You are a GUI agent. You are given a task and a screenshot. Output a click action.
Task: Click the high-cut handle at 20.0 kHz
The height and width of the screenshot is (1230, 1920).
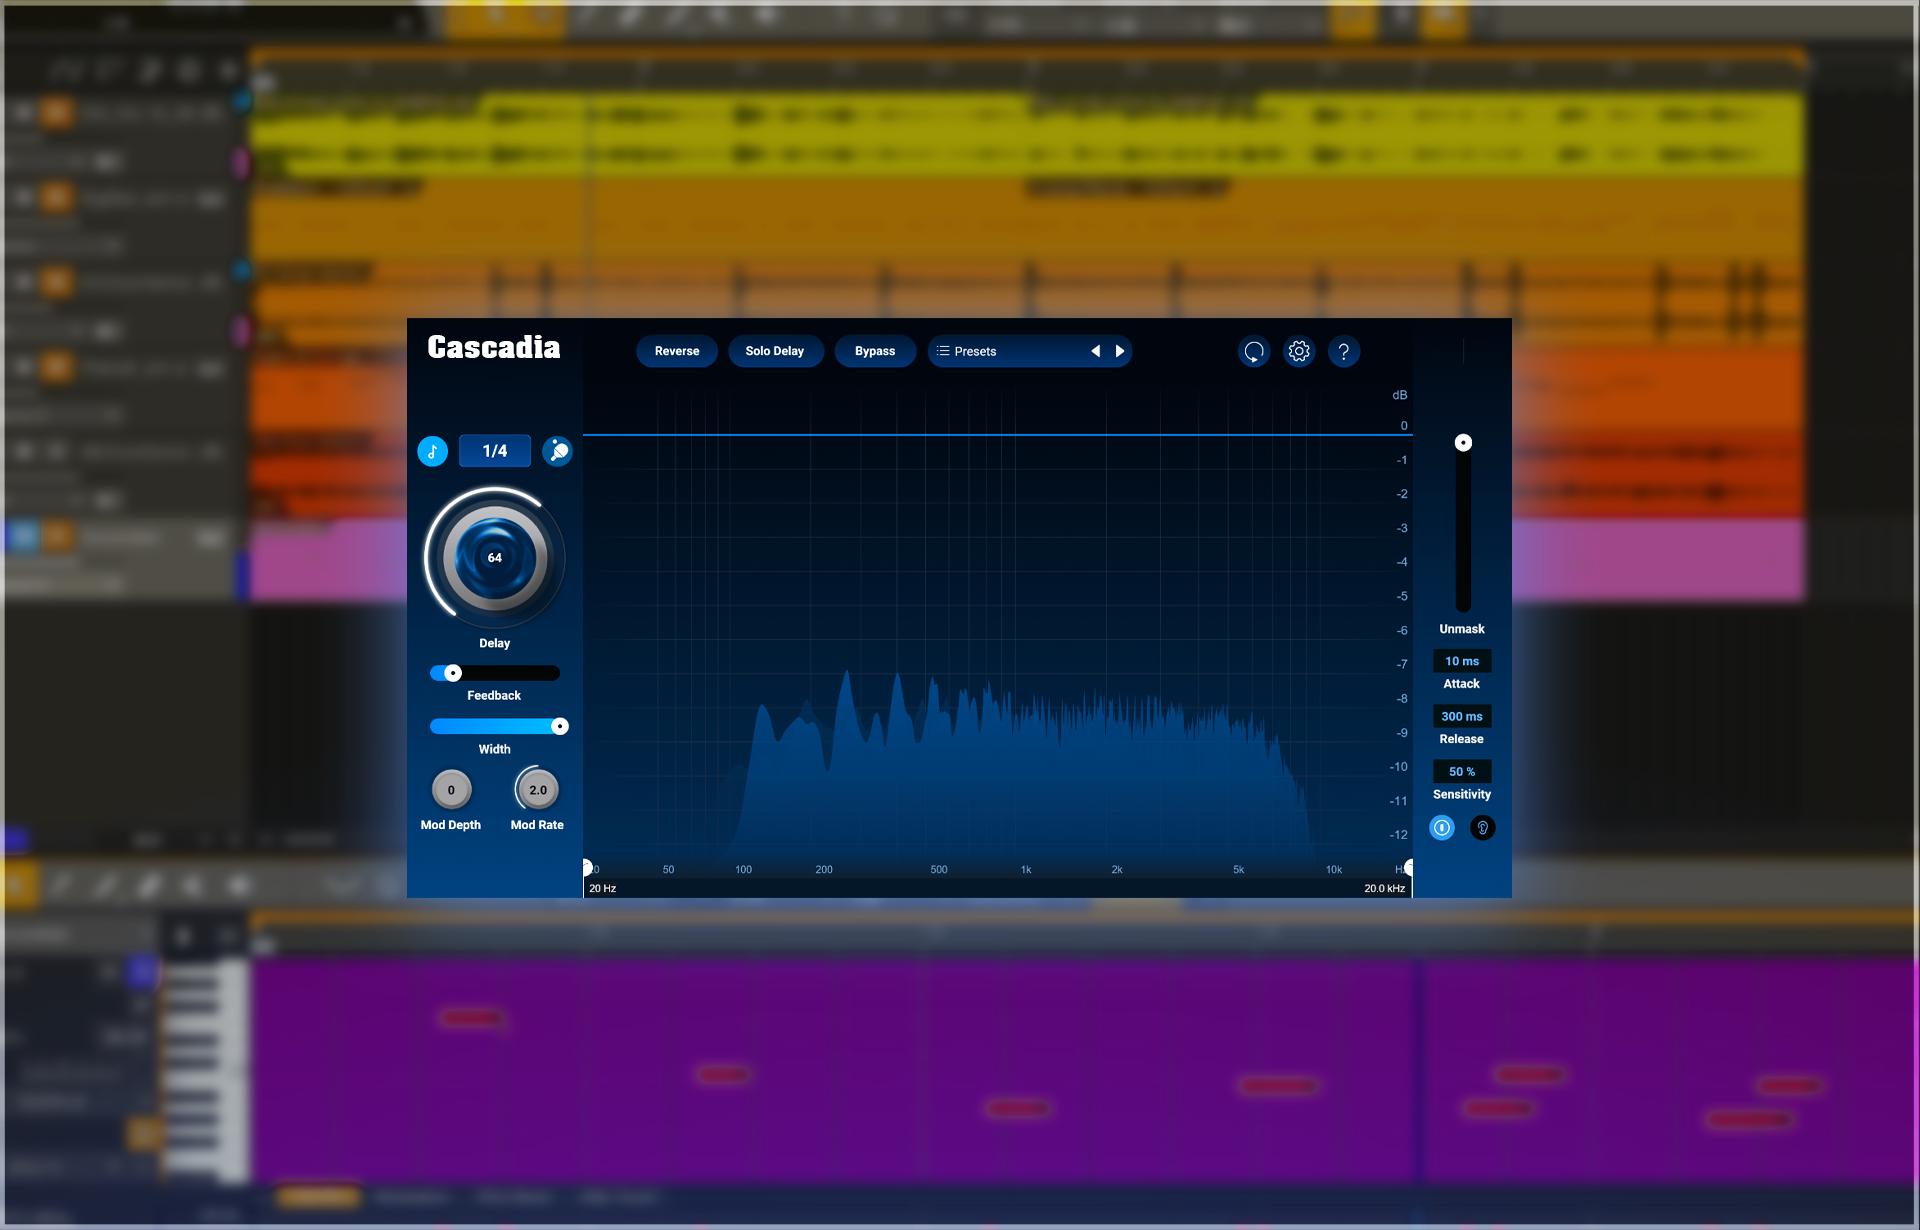click(1409, 867)
